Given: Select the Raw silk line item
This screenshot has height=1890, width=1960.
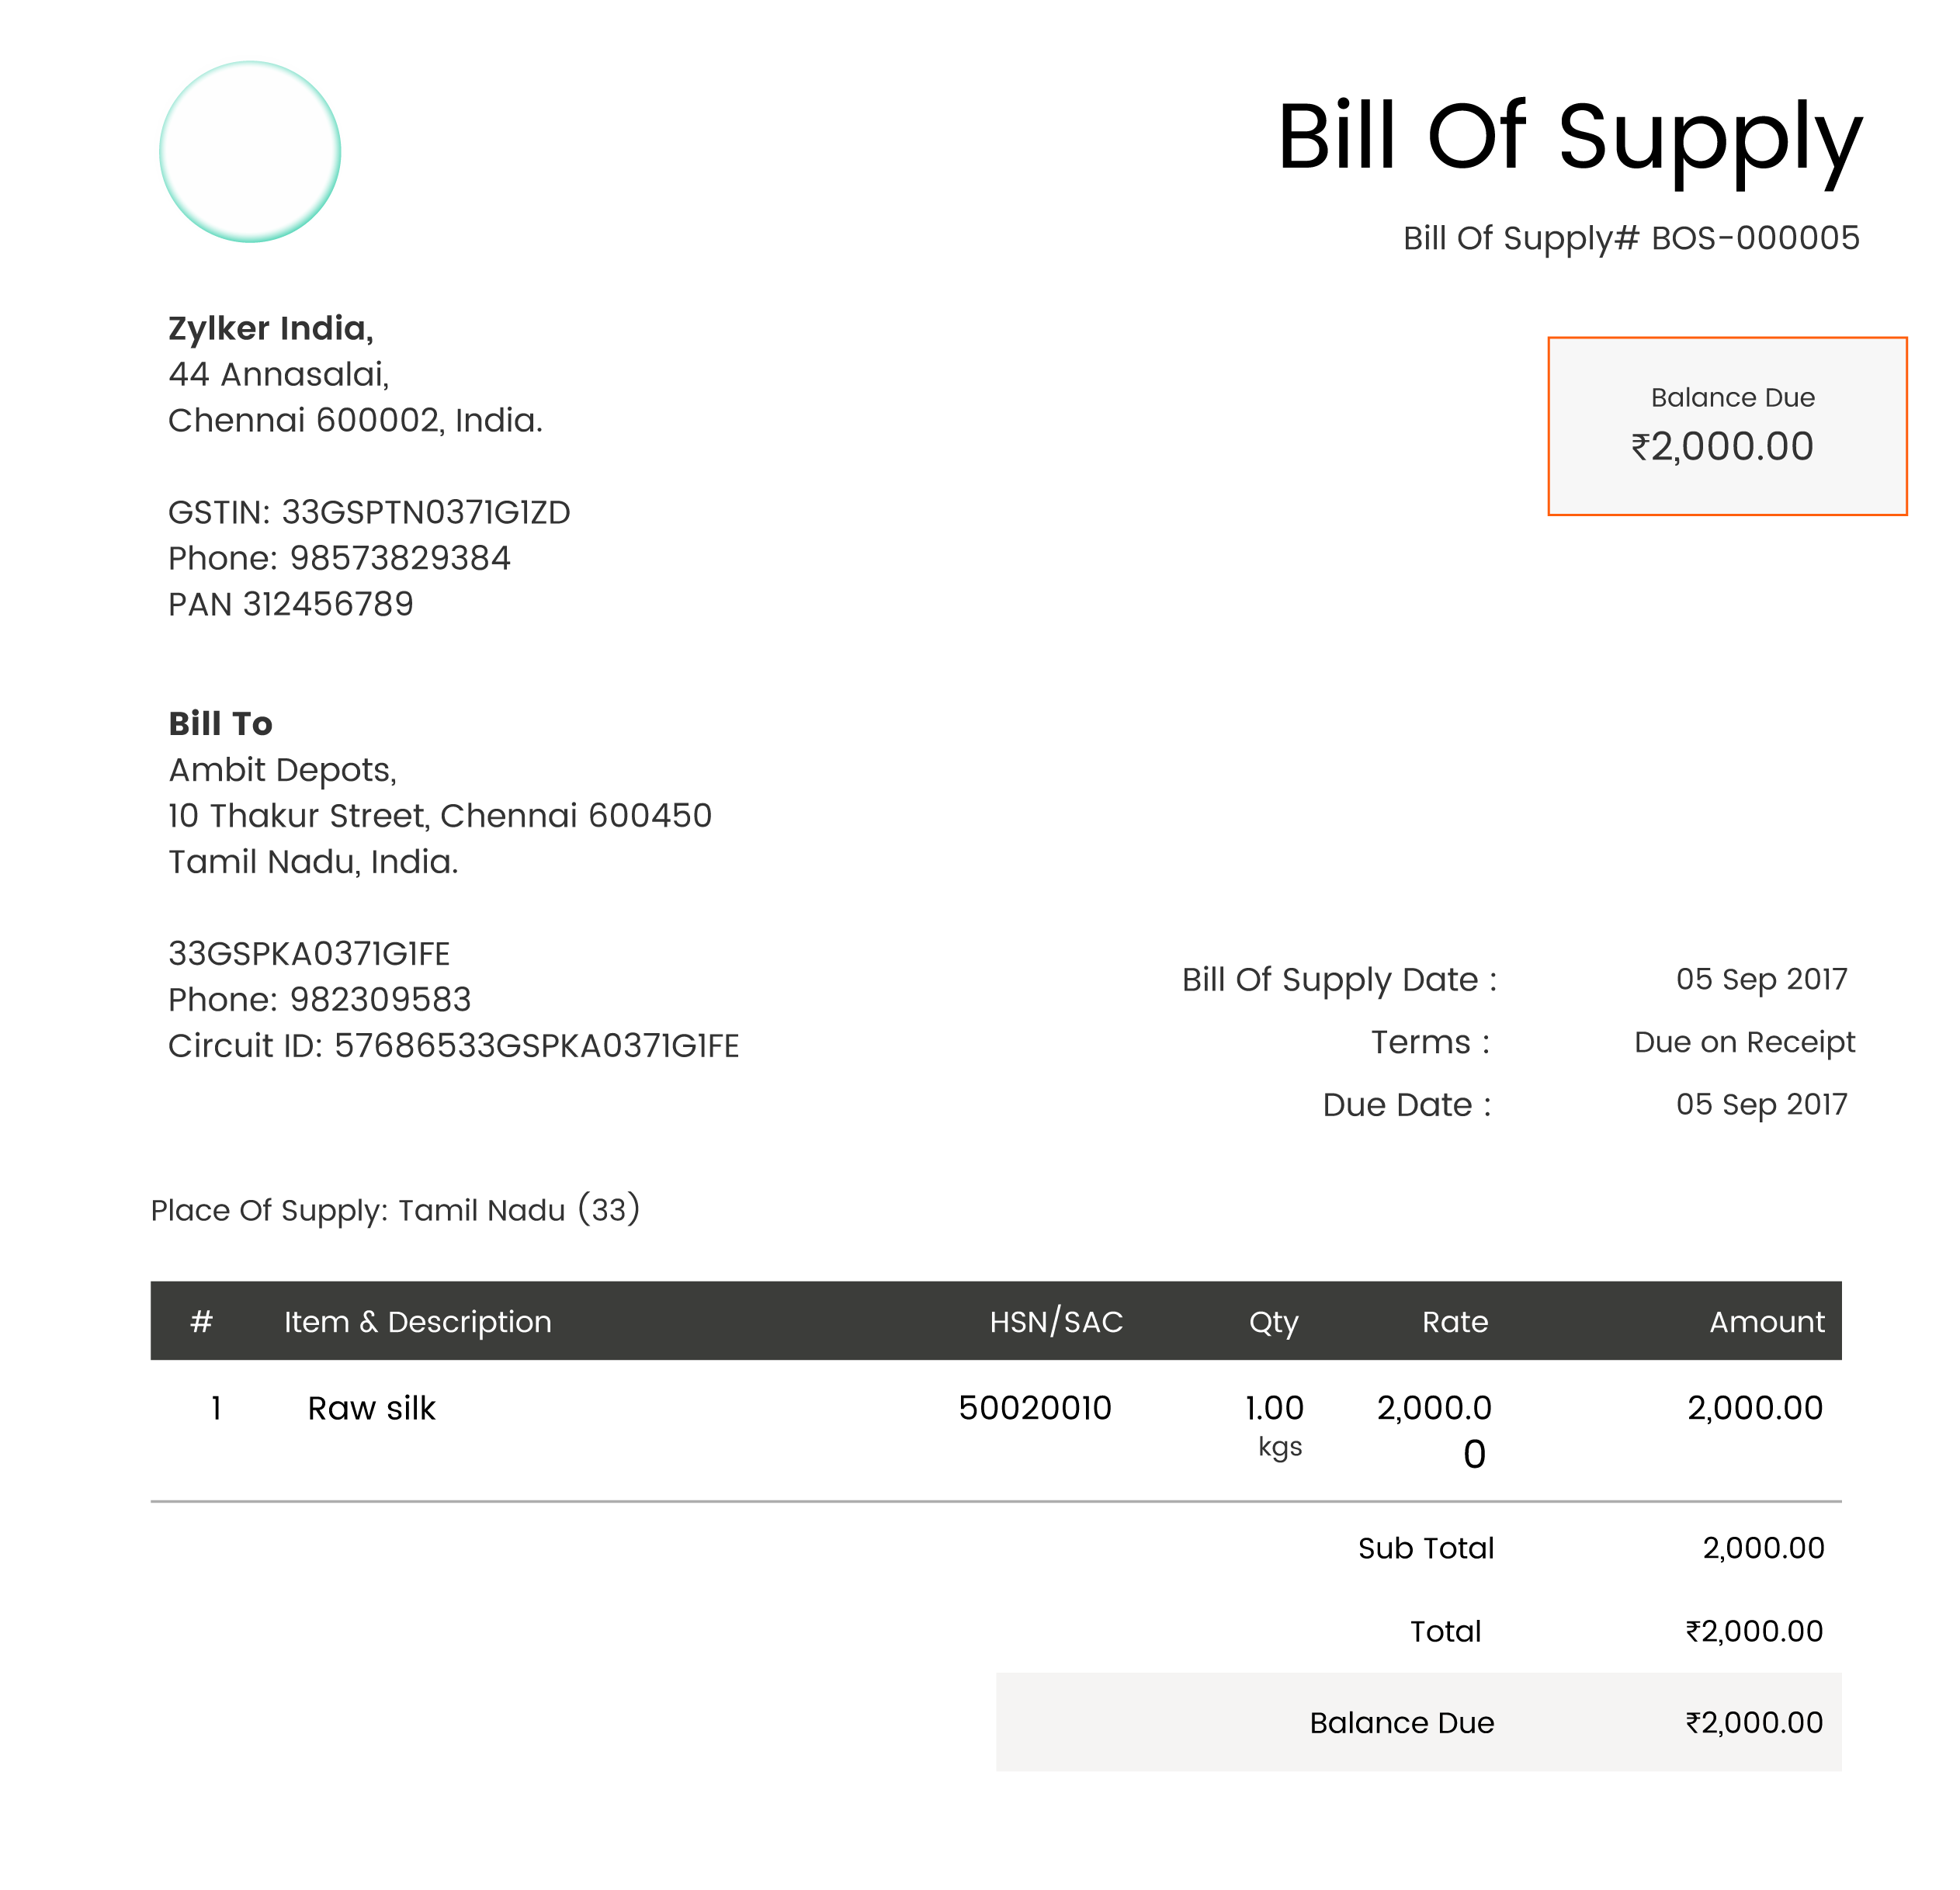Looking at the screenshot, I should pos(371,1408).
